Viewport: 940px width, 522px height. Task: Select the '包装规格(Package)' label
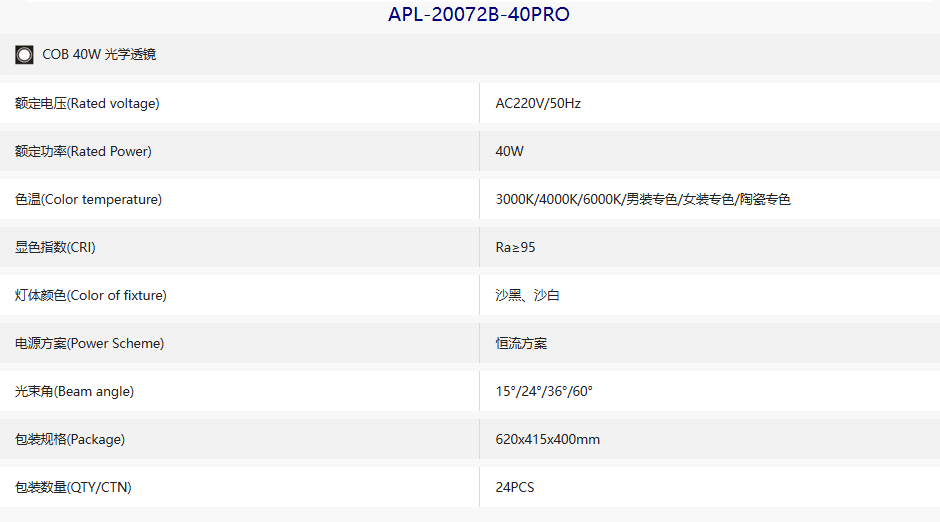70,439
